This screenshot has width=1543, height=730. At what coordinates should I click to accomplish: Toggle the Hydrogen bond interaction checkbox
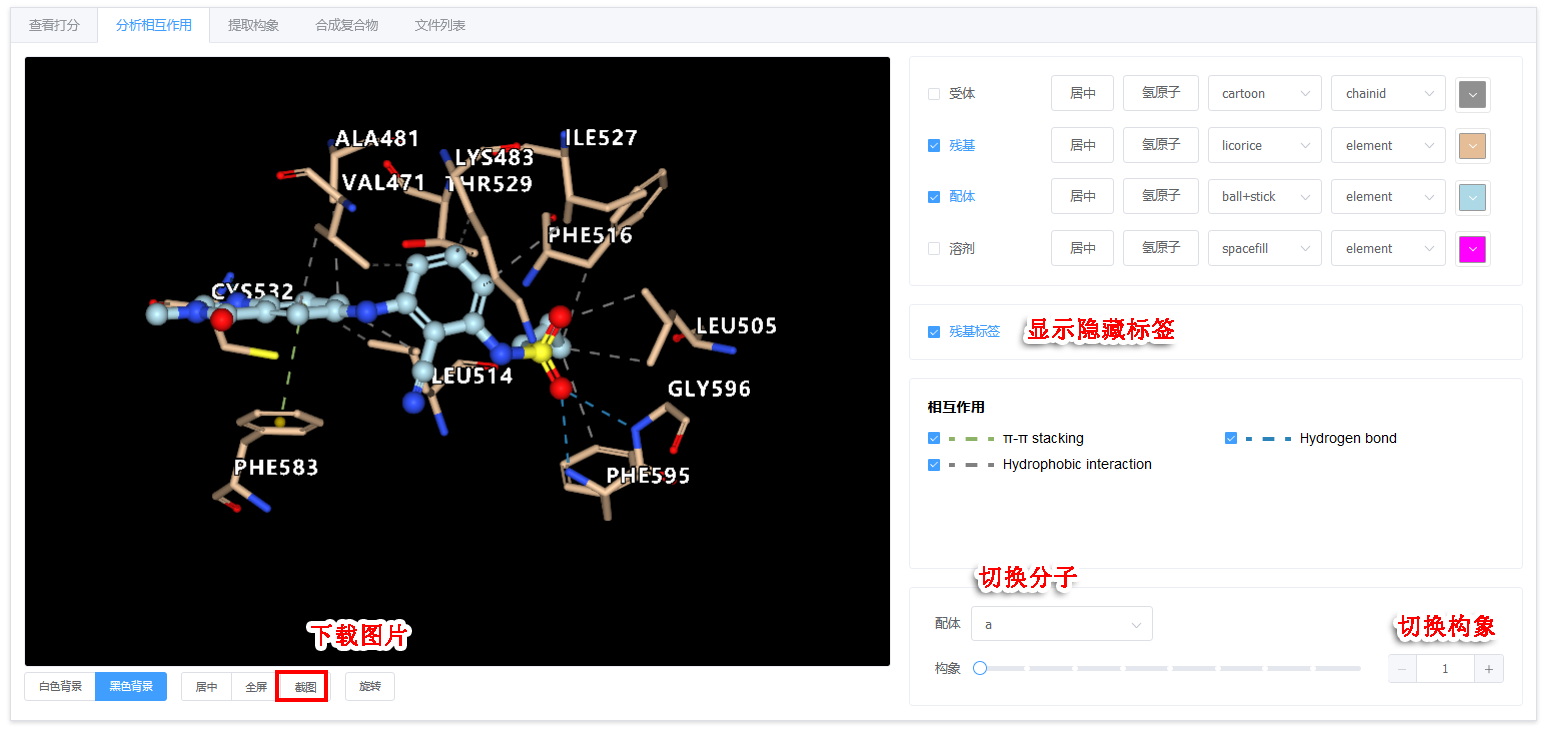1231,438
